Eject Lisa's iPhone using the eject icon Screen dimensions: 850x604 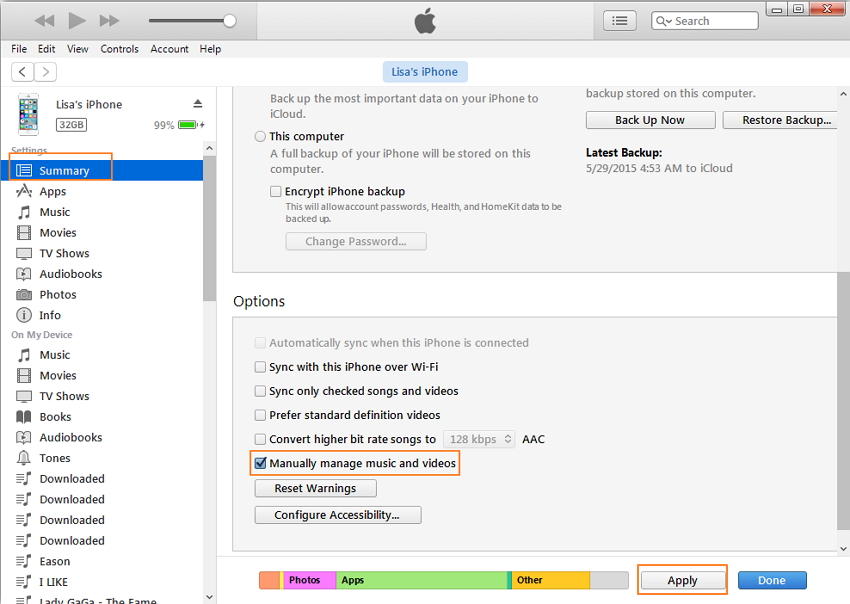198,104
